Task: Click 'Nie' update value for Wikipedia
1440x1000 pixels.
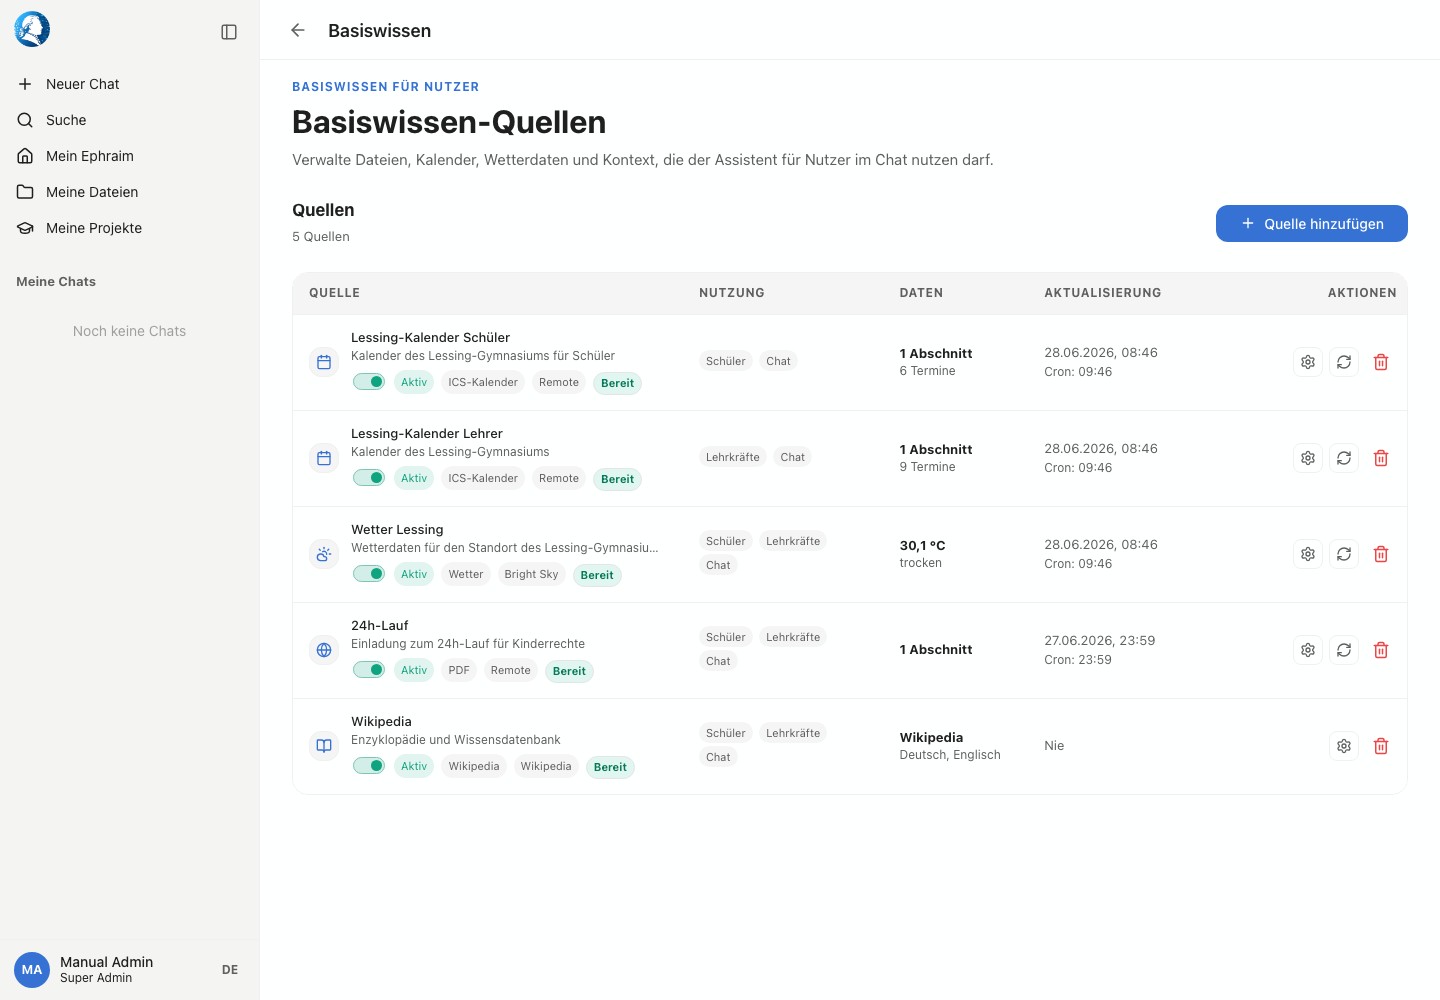Action: click(x=1054, y=746)
